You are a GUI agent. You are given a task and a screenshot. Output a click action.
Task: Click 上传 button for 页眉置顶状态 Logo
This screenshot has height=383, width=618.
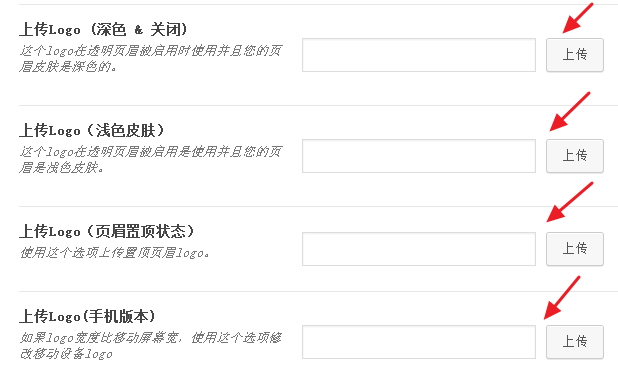pyautogui.click(x=575, y=249)
